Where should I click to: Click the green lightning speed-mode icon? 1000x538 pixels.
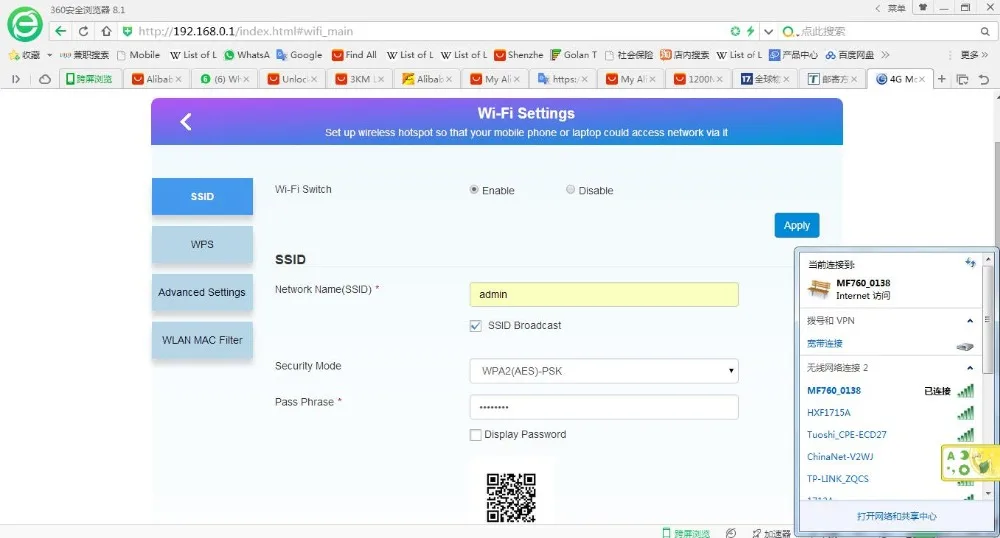click(x=751, y=31)
